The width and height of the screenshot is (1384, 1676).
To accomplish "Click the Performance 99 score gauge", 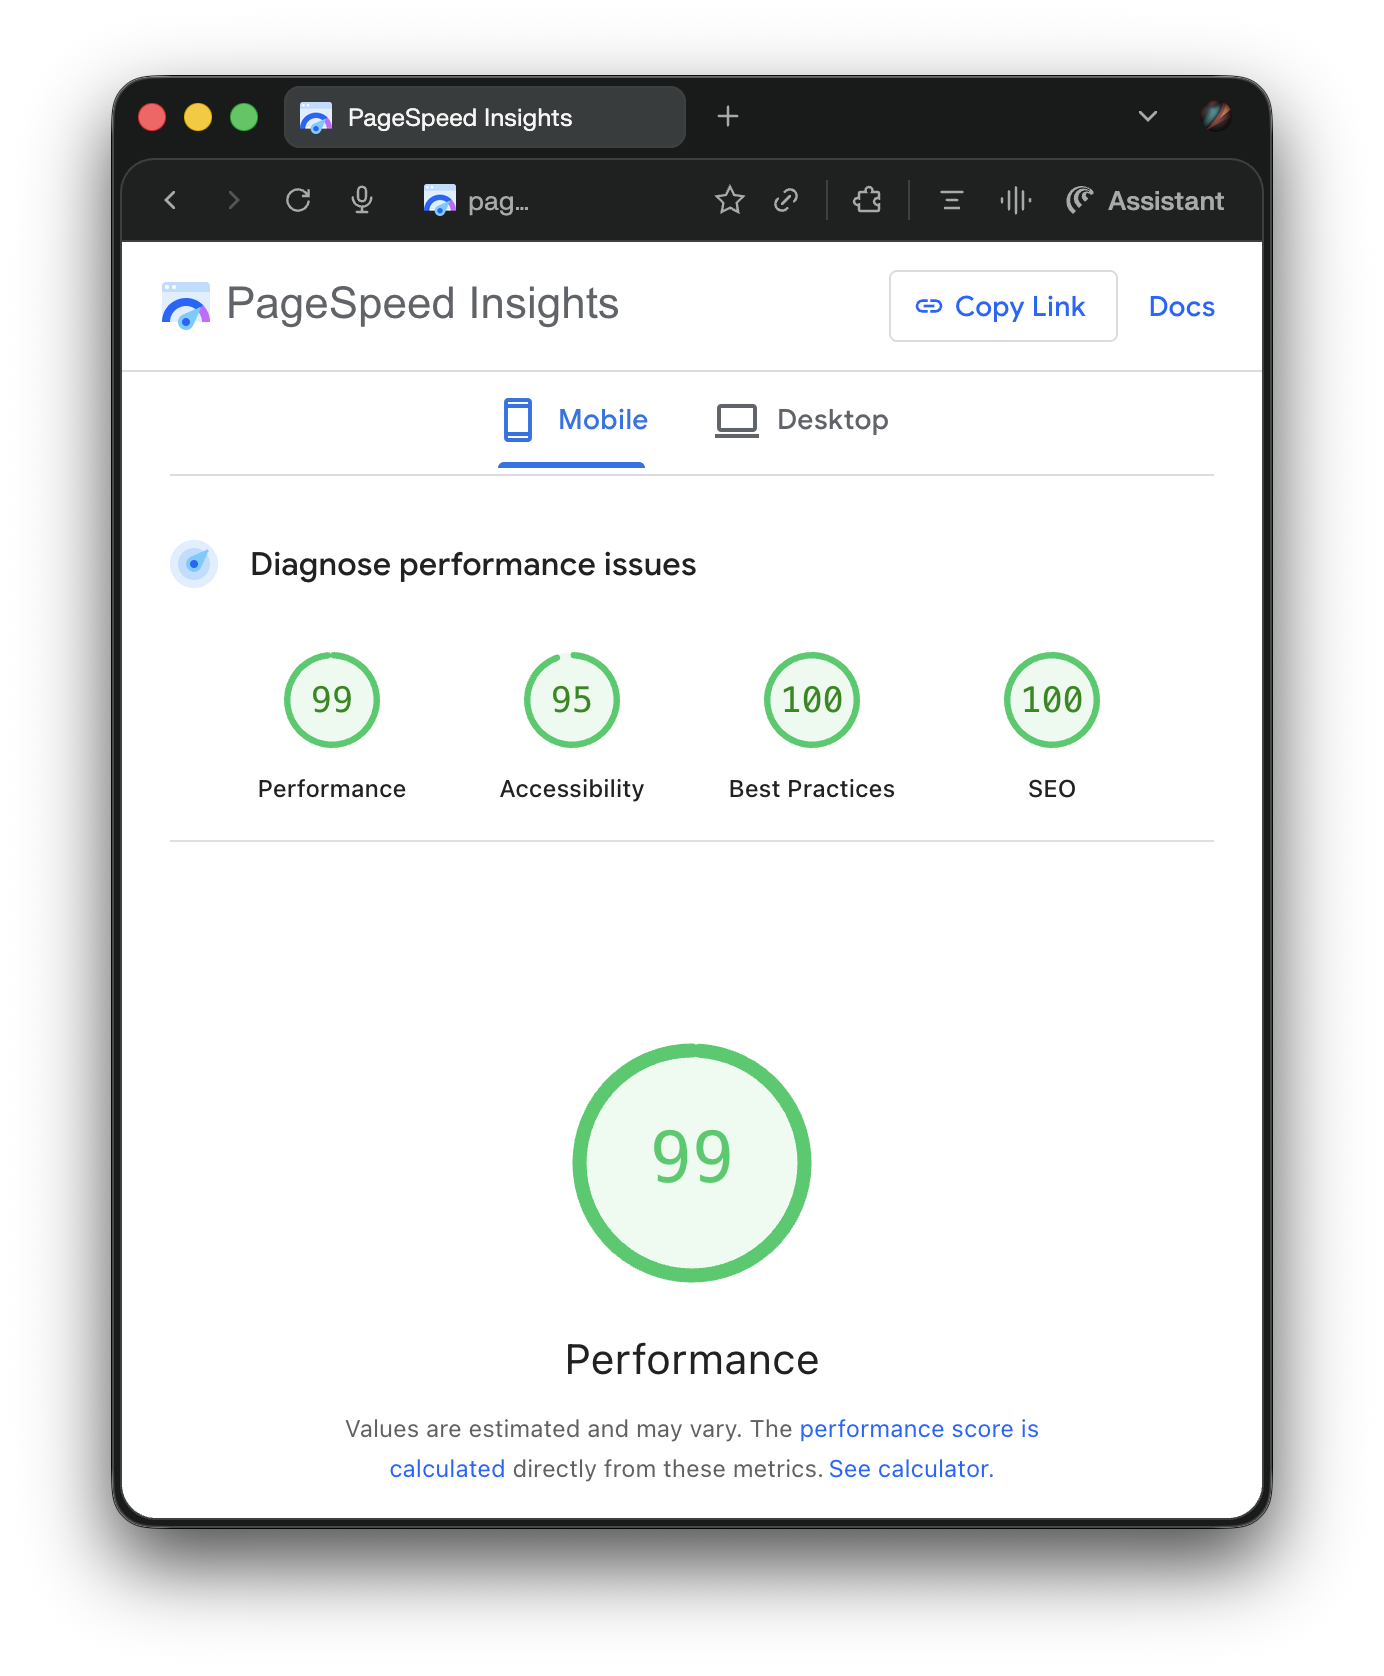I will tap(332, 700).
